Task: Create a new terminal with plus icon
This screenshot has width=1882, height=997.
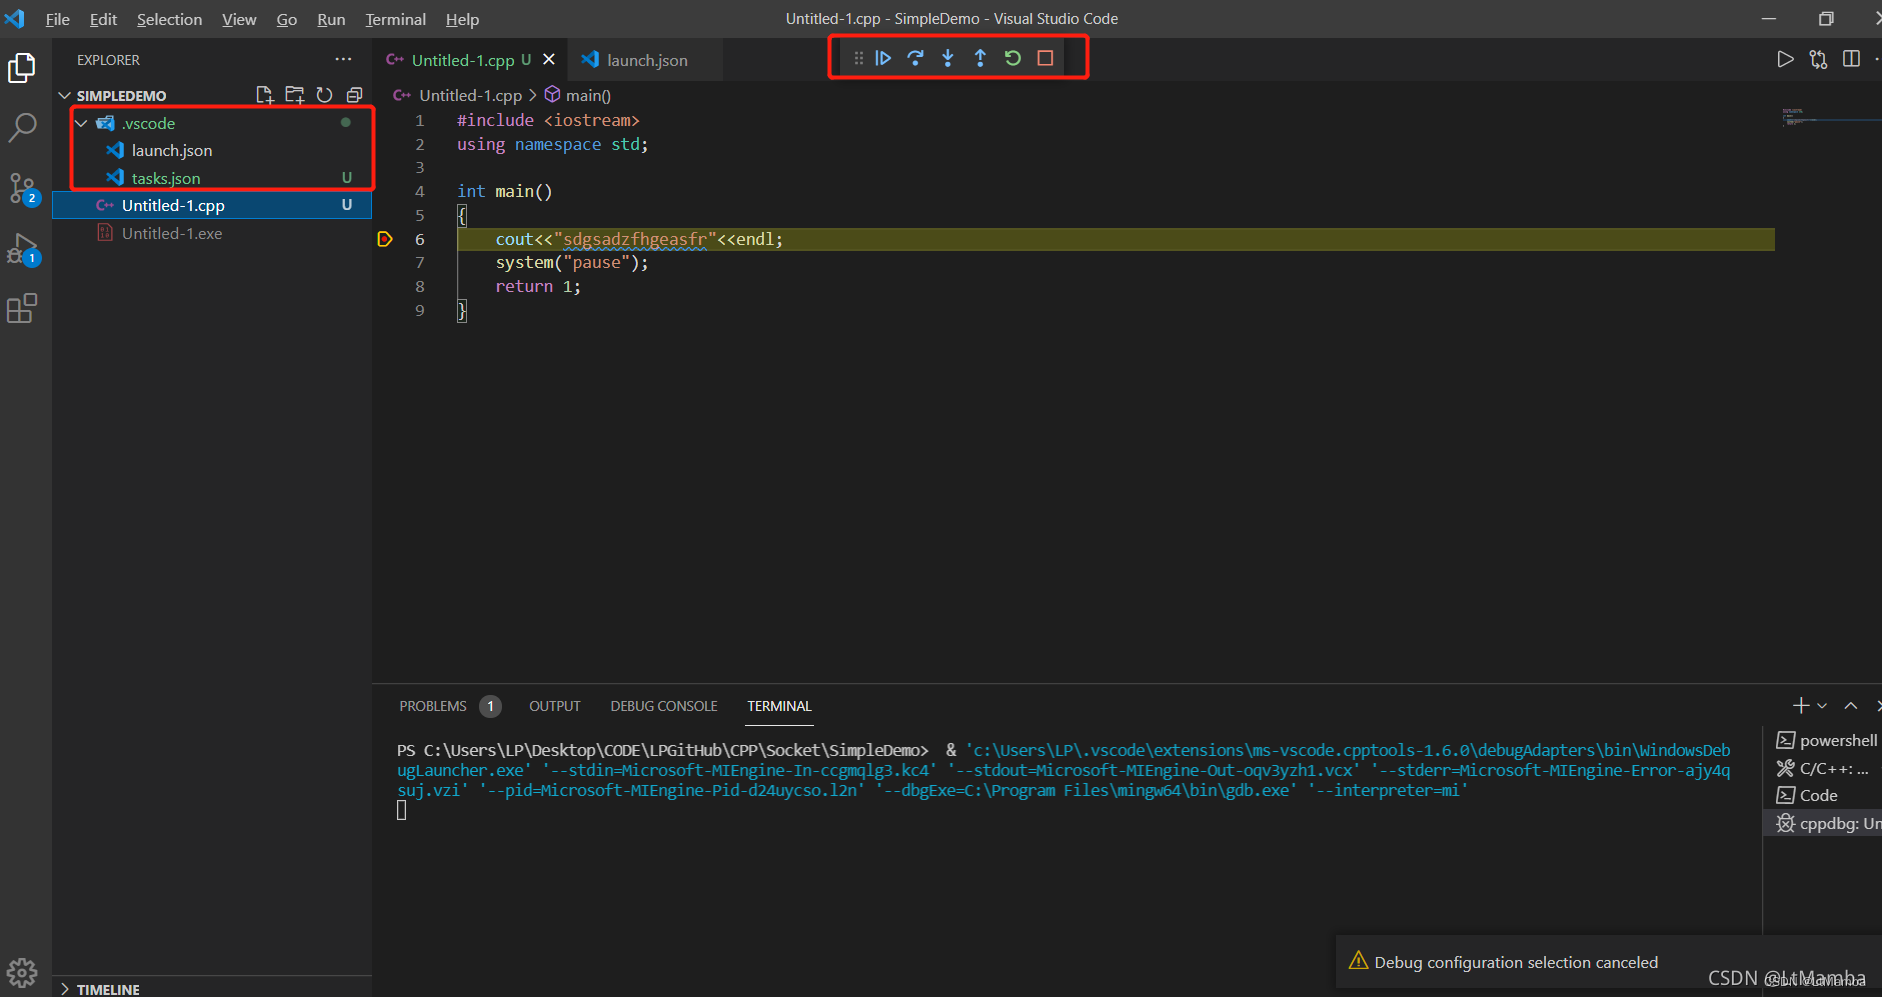Action: pyautogui.click(x=1801, y=706)
